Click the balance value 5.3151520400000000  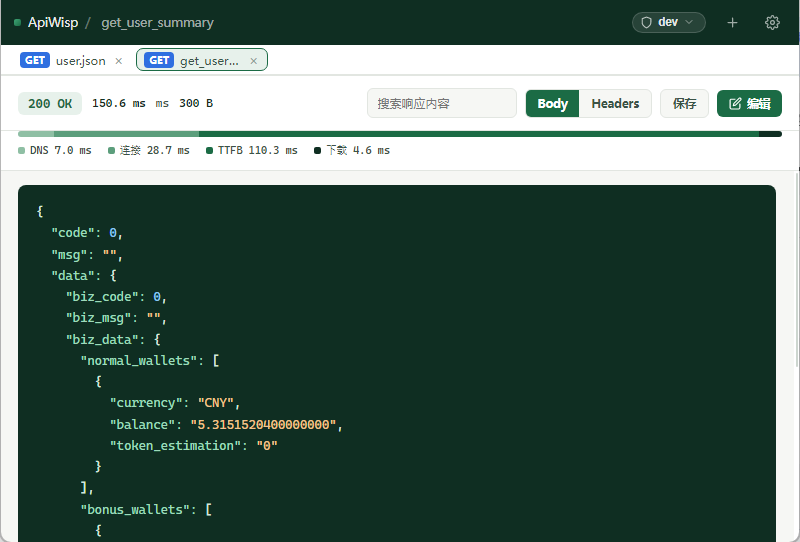(x=263, y=425)
